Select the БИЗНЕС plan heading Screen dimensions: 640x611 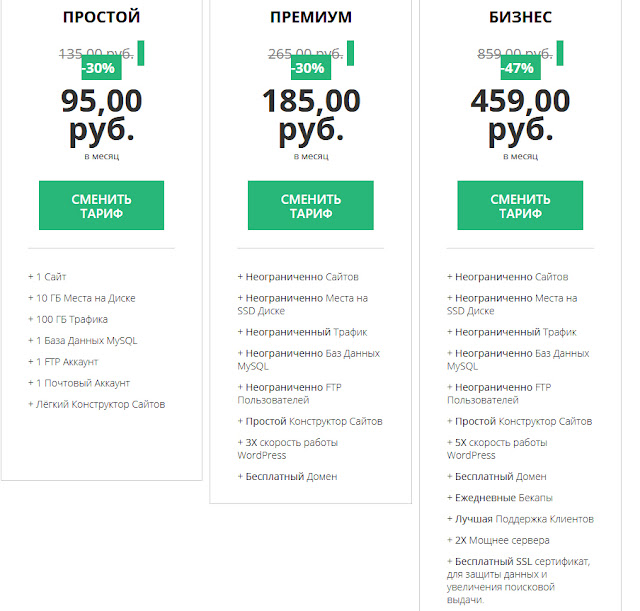coord(520,17)
